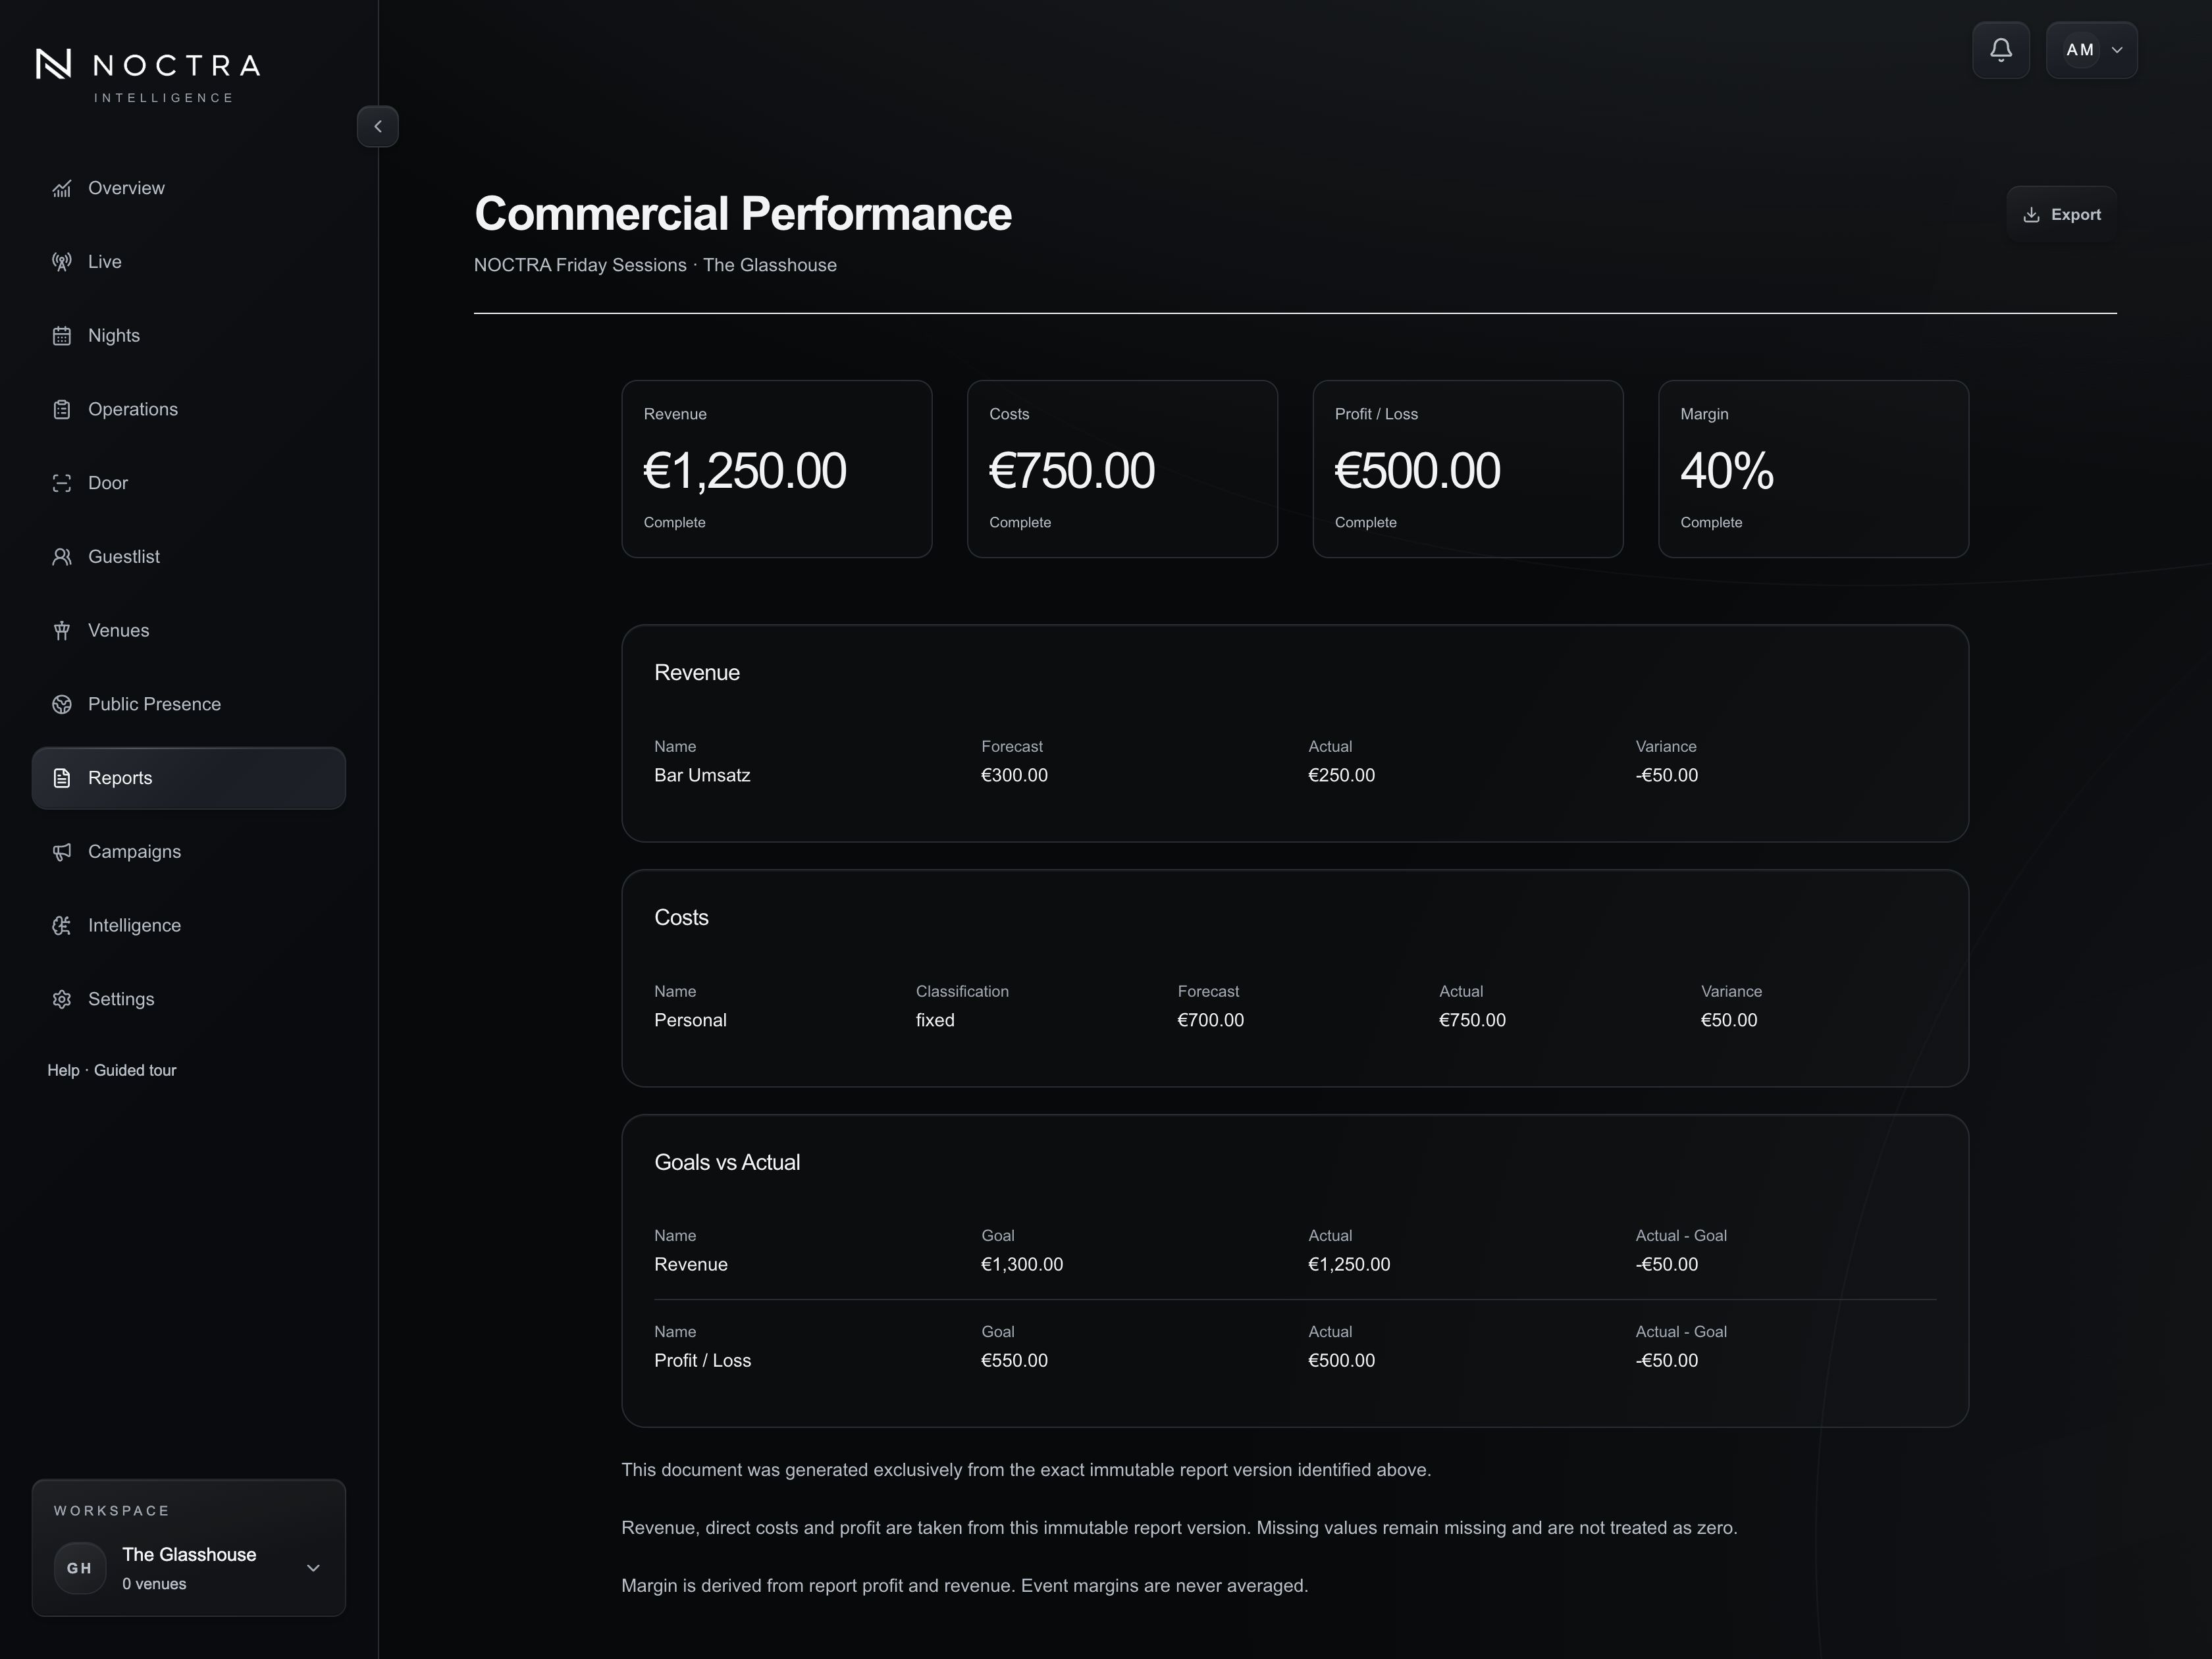Screen dimensions: 2212x1659
Task: Open the AM user account dropdown
Action: [x=2092, y=50]
